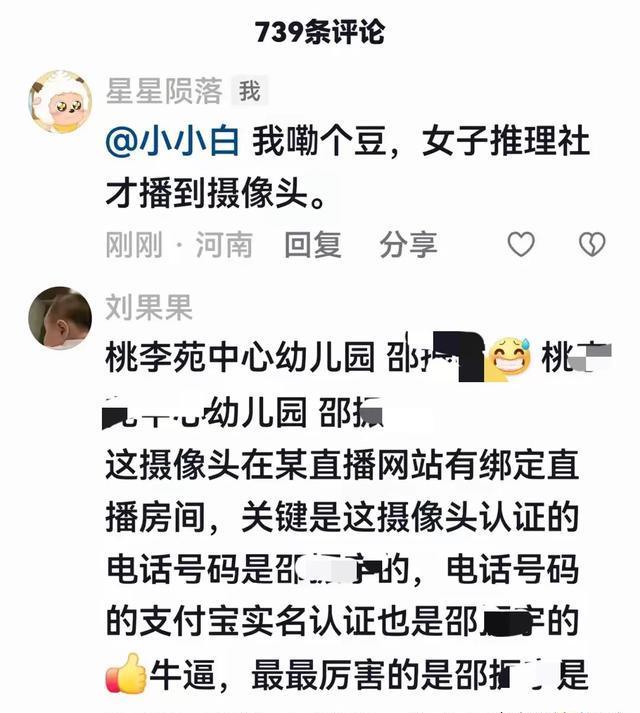
Task: Open 刘果果's comment line 桃李苑中心幼儿园
Action: [x=359, y=357]
